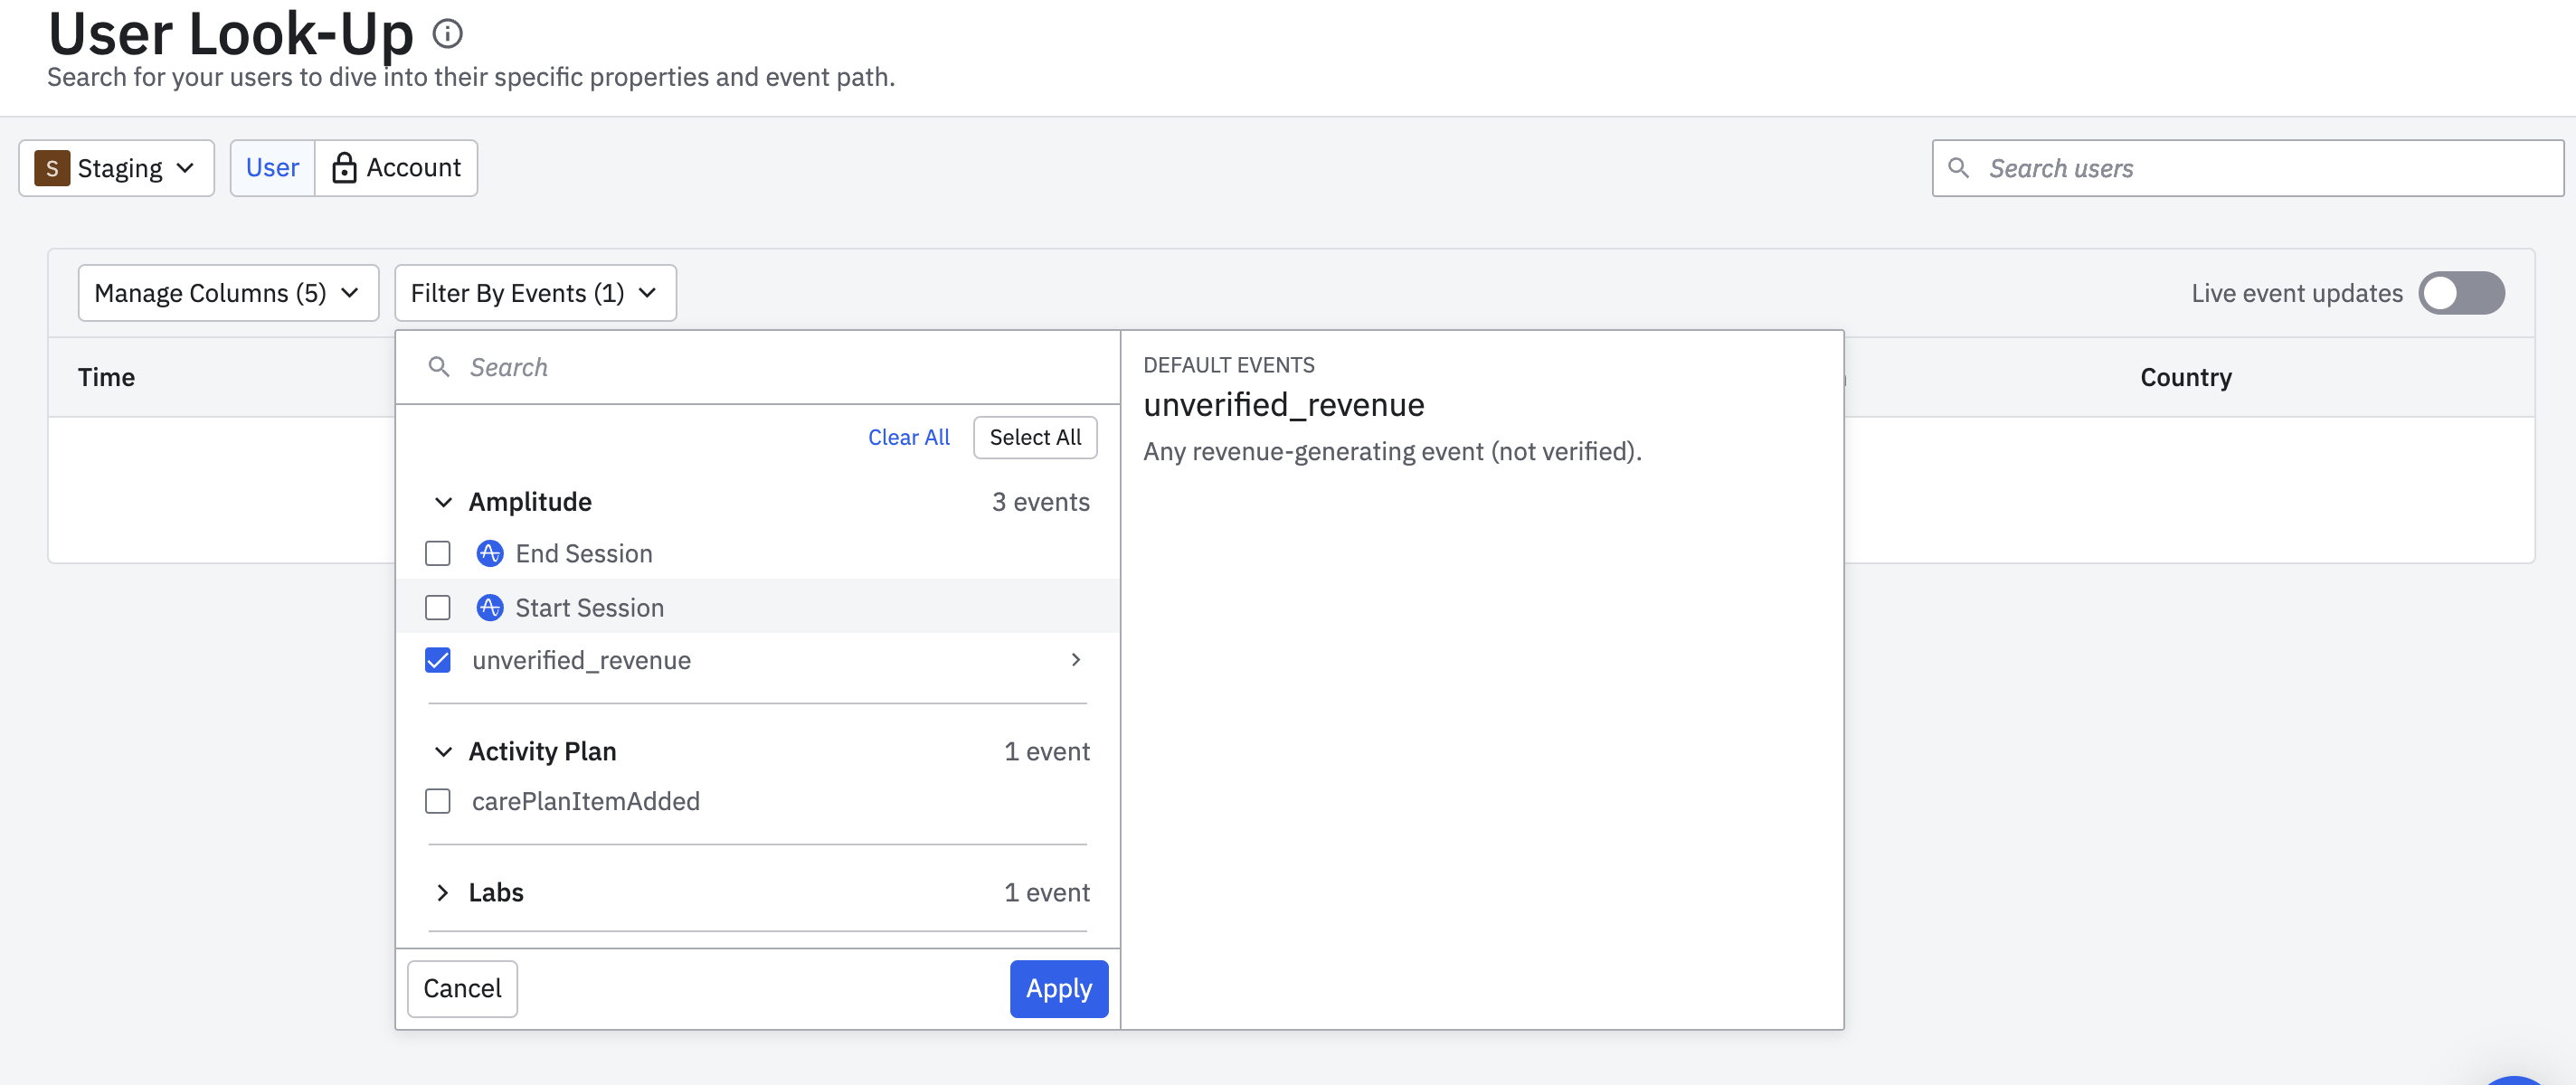
Task: Switch to the User tab
Action: pyautogui.click(x=272, y=168)
